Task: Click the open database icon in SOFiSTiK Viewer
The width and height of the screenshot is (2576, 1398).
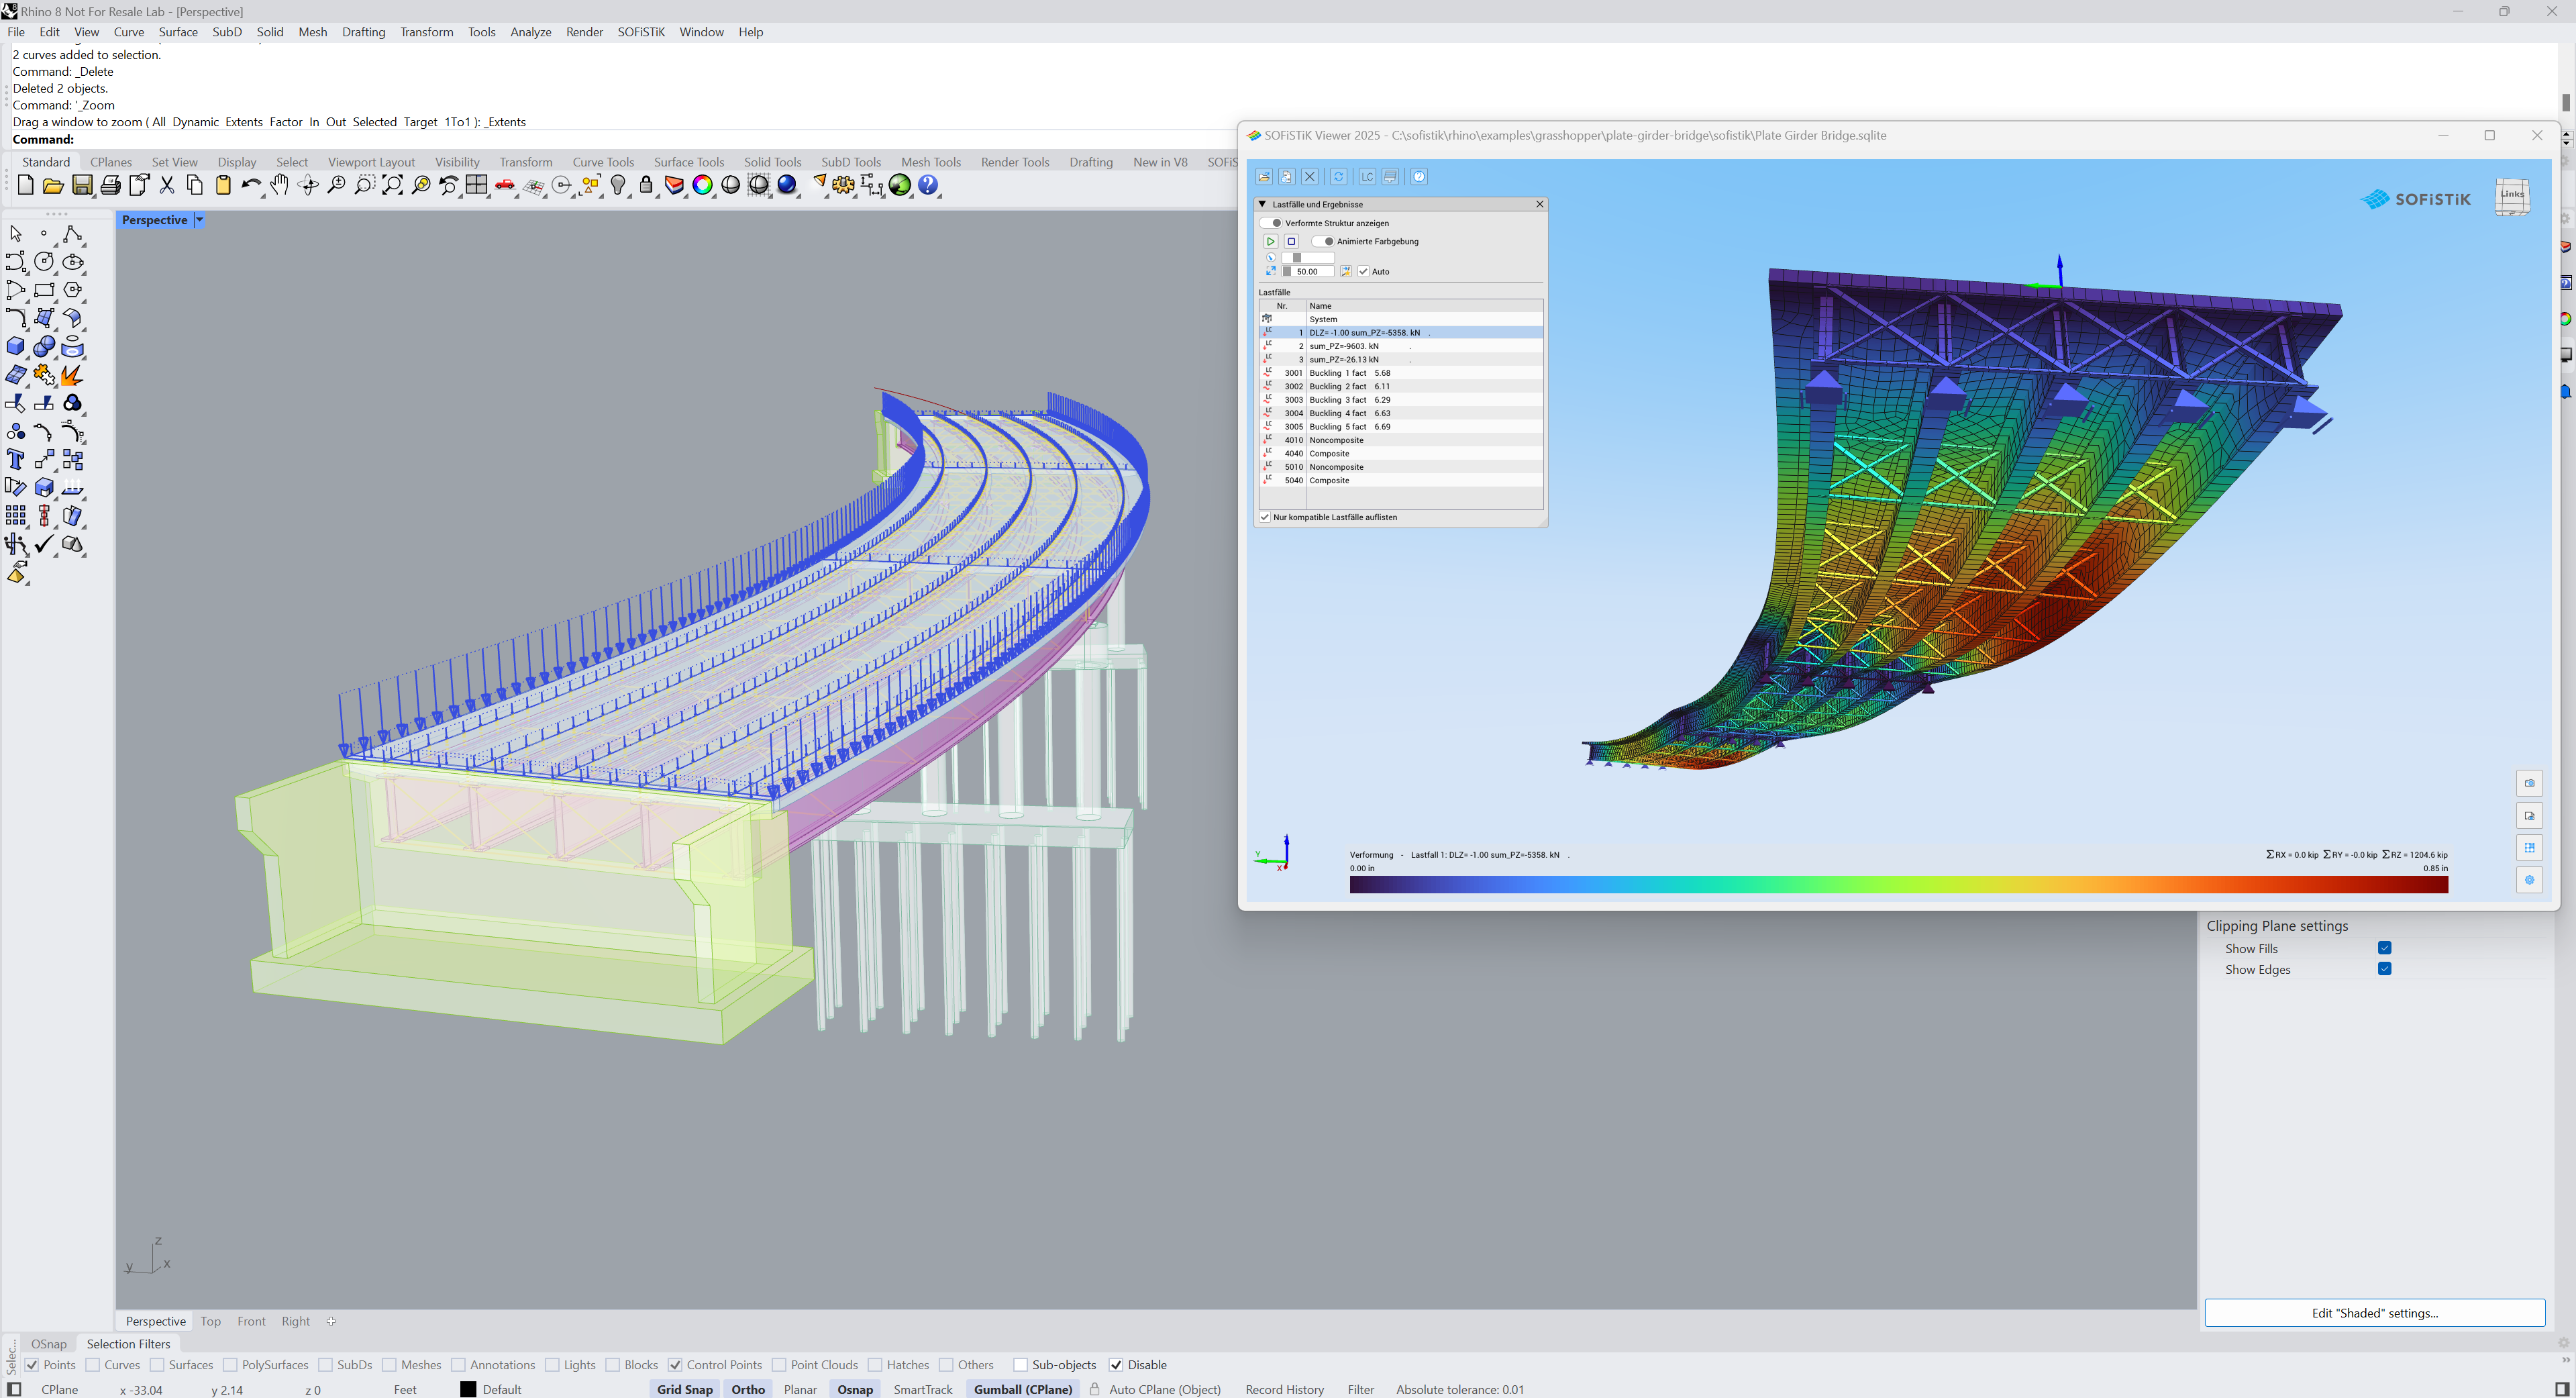Action: click(x=1264, y=177)
